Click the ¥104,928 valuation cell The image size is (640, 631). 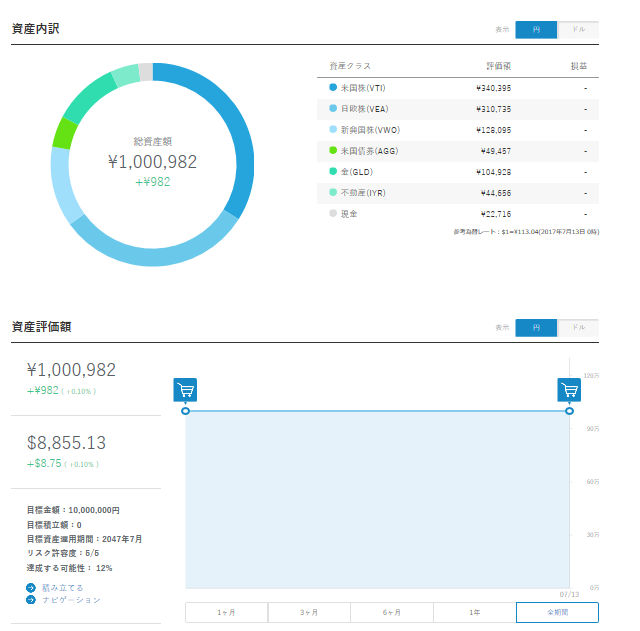point(493,172)
